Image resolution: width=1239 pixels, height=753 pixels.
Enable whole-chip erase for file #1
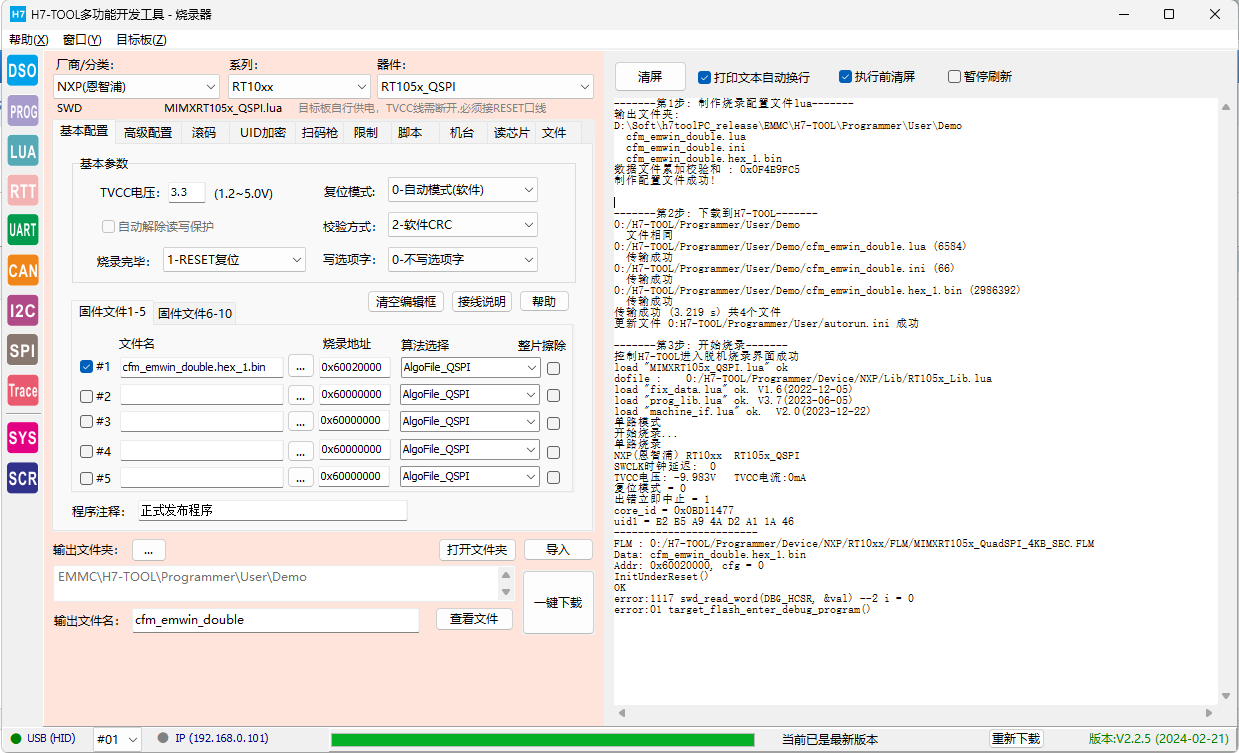click(553, 368)
